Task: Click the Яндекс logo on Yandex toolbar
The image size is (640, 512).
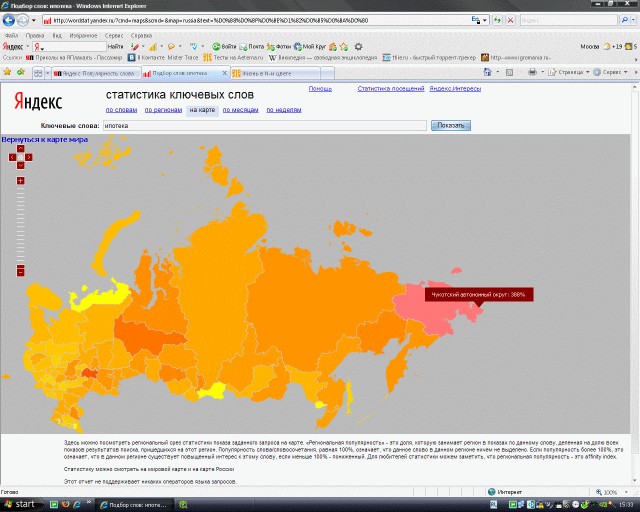Action: pyautogui.click(x=13, y=47)
